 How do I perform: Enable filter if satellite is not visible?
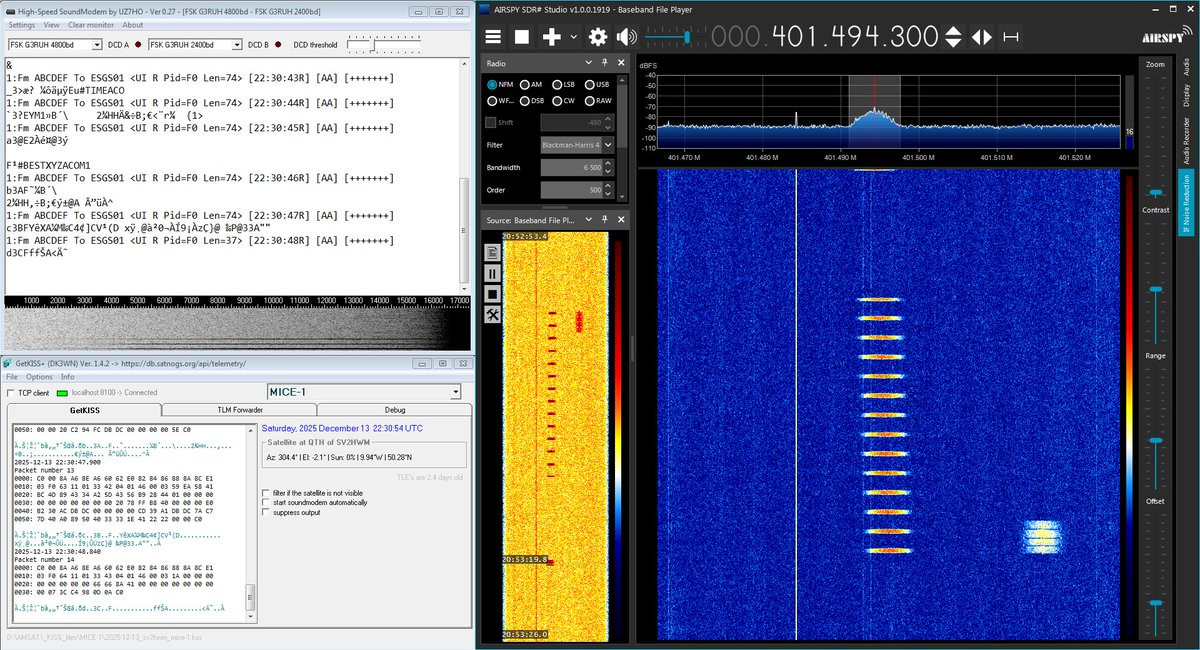click(265, 493)
